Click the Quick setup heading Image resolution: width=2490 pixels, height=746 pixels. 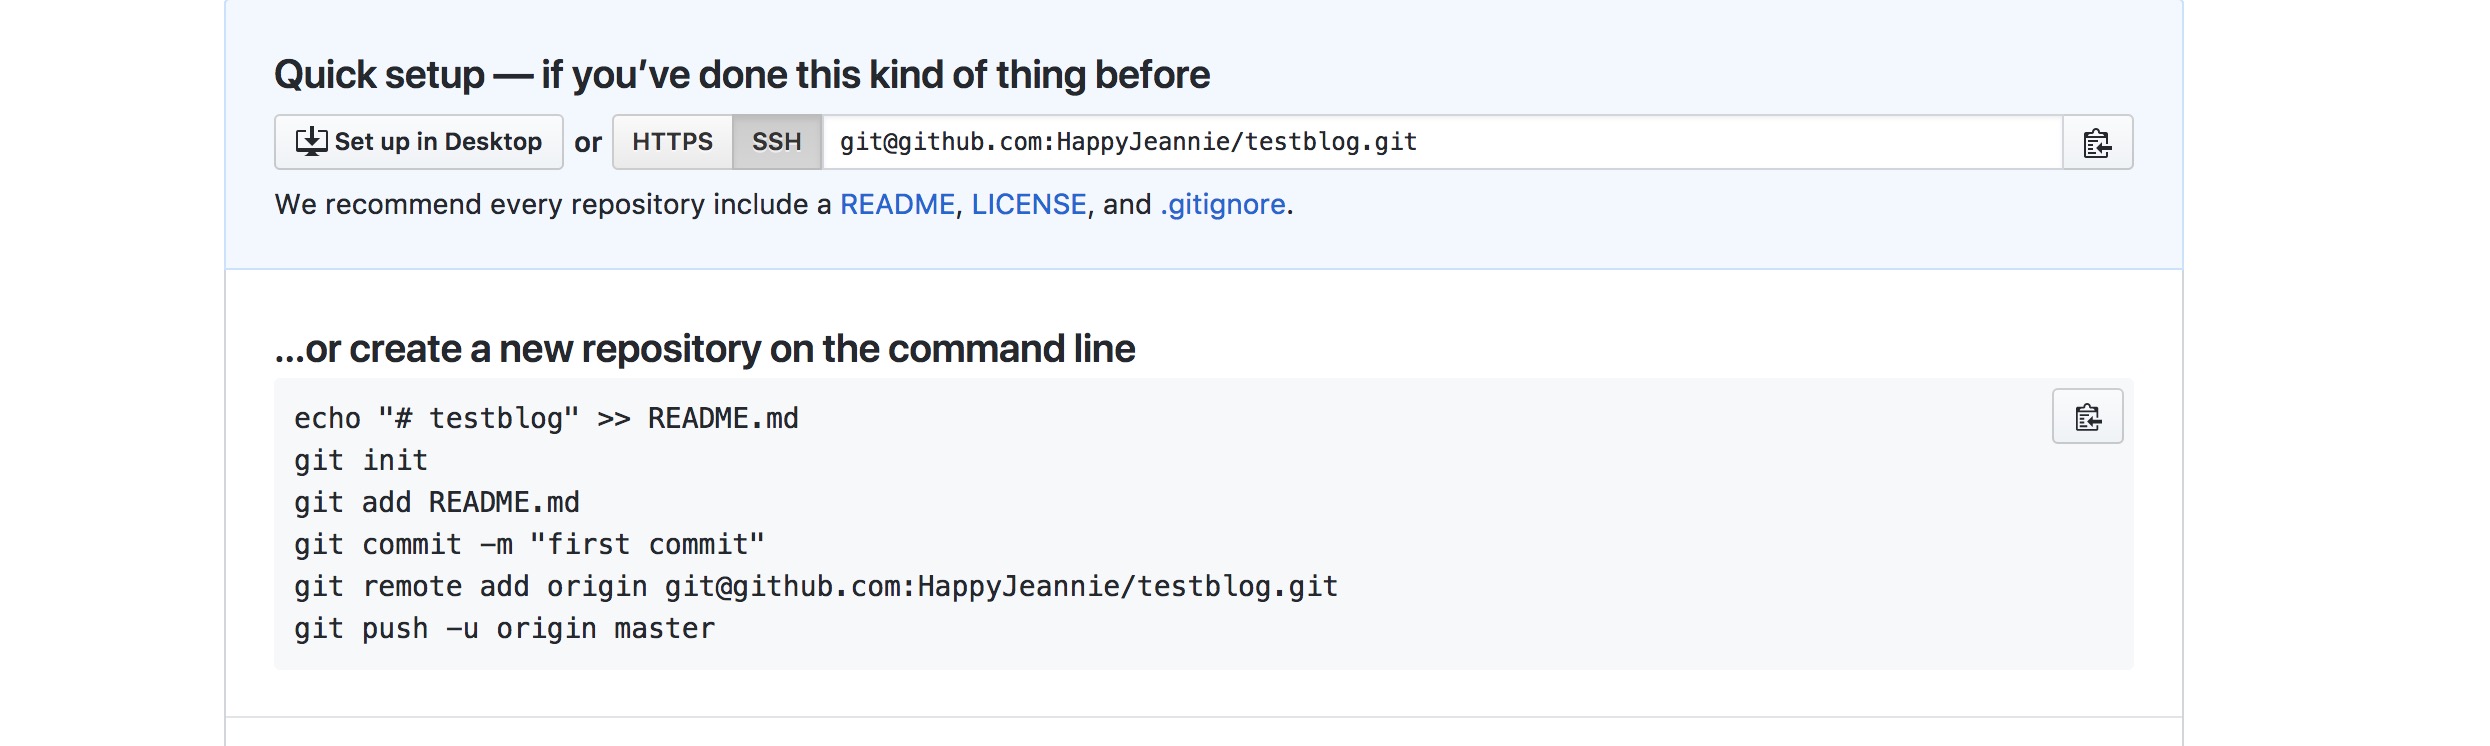(x=742, y=75)
